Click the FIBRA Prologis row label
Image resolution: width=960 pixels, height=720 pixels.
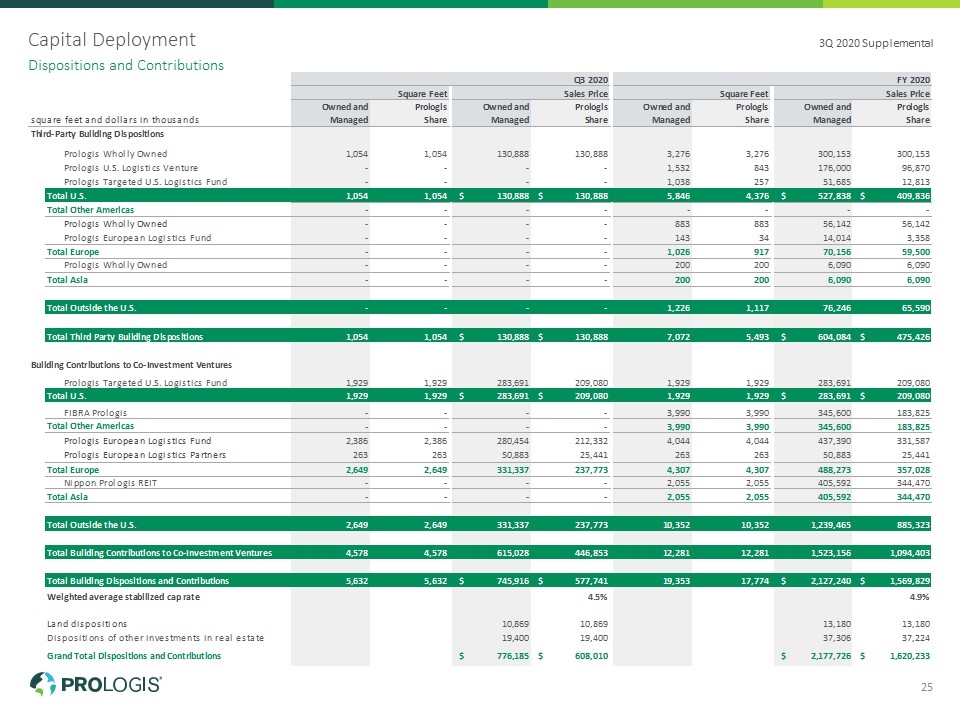pos(96,413)
